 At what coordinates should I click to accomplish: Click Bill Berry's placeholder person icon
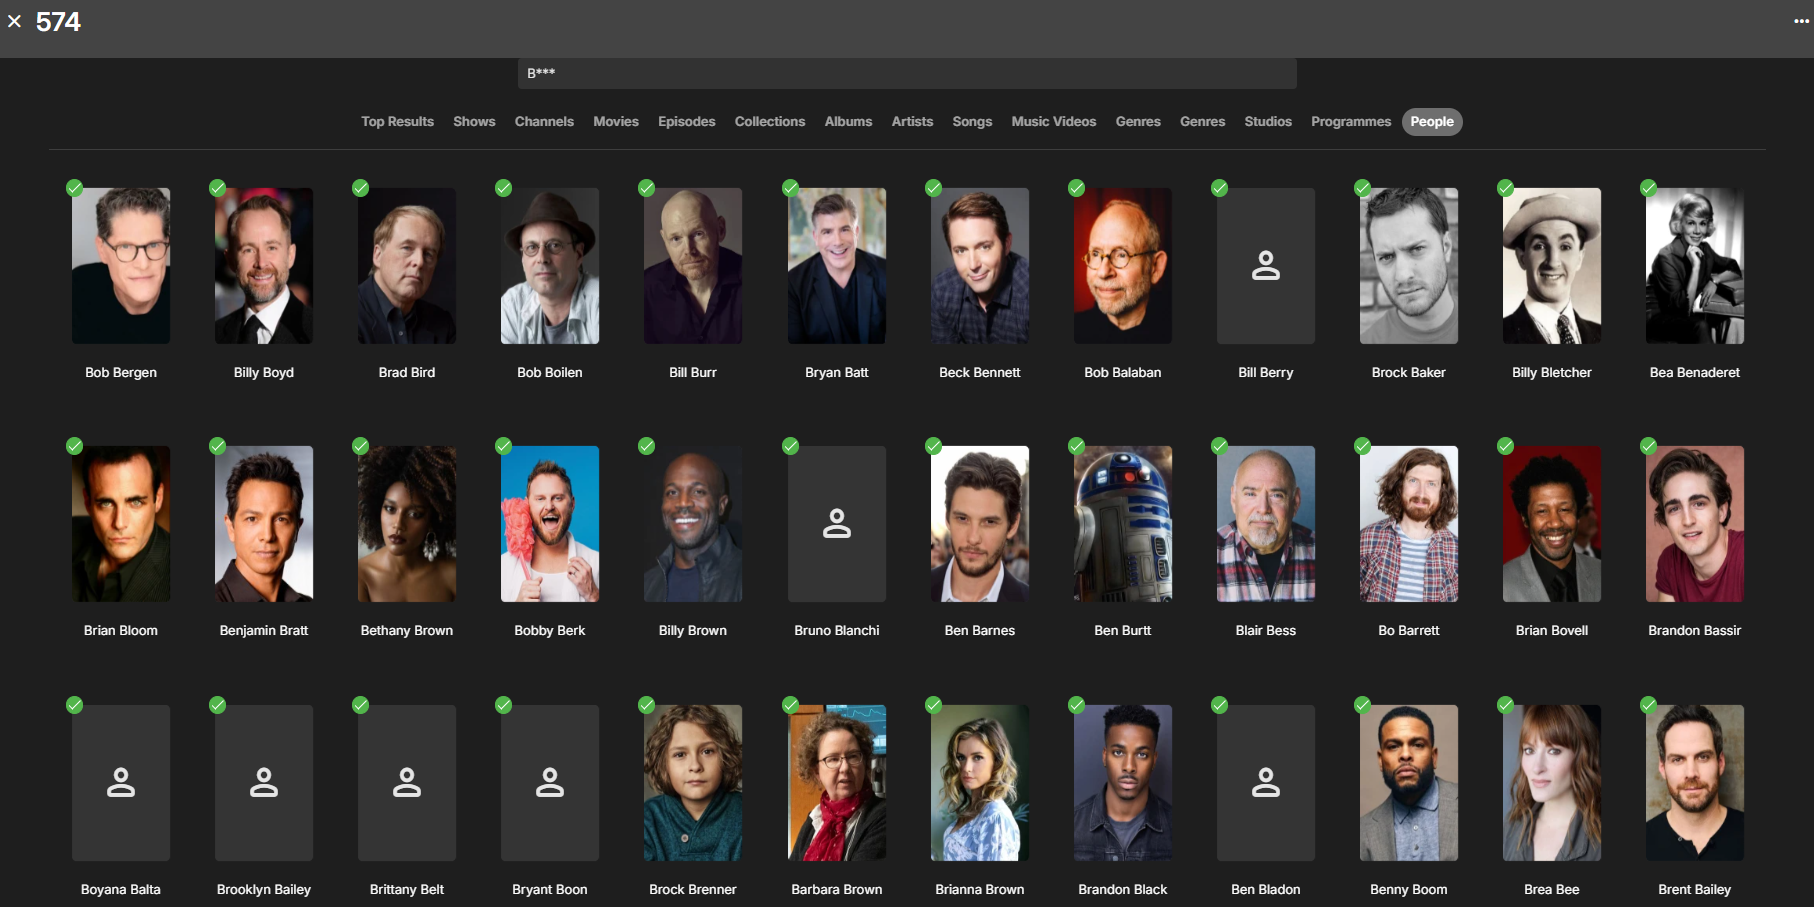[x=1266, y=266]
